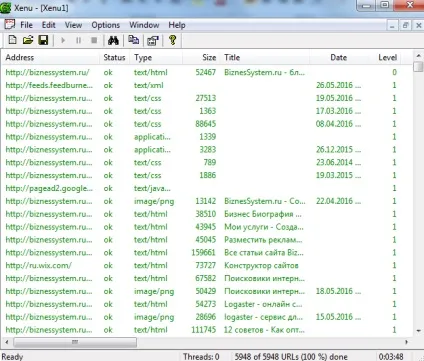Select the date 17.03.2016 cell
Viewport: 424px width, 361px height.
tap(338, 111)
